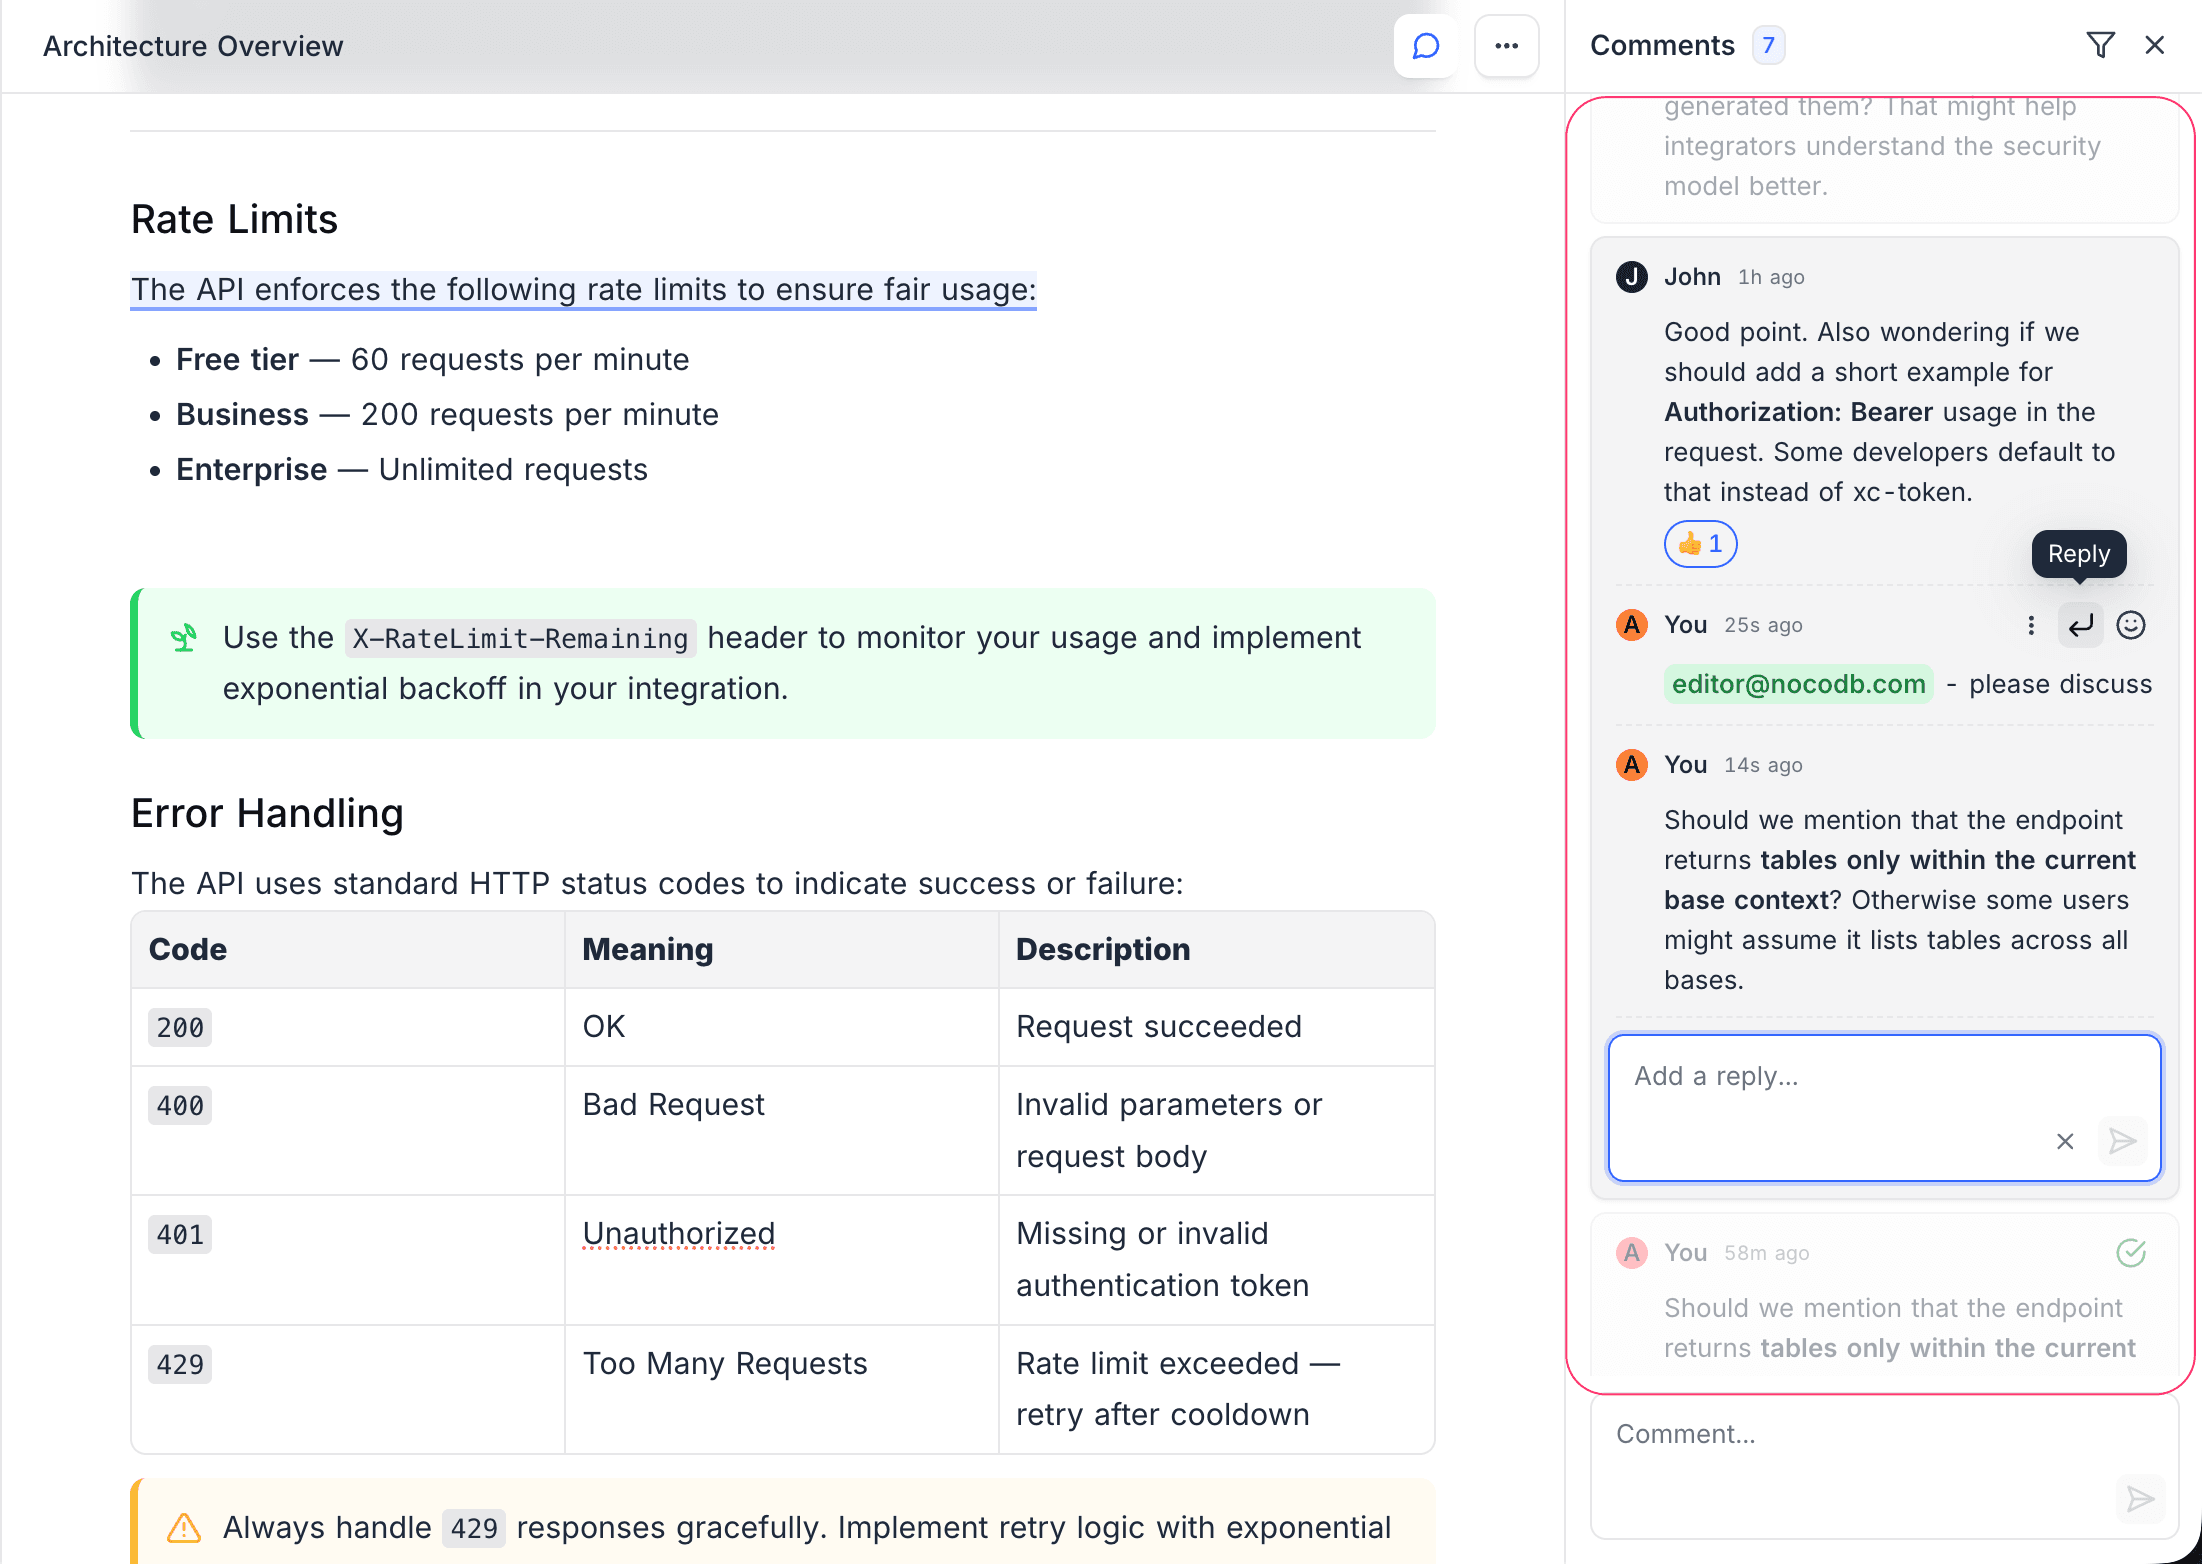Viewport: 2202px width, 1564px height.
Task: Open the three-dots document options menu
Action: coord(1506,46)
